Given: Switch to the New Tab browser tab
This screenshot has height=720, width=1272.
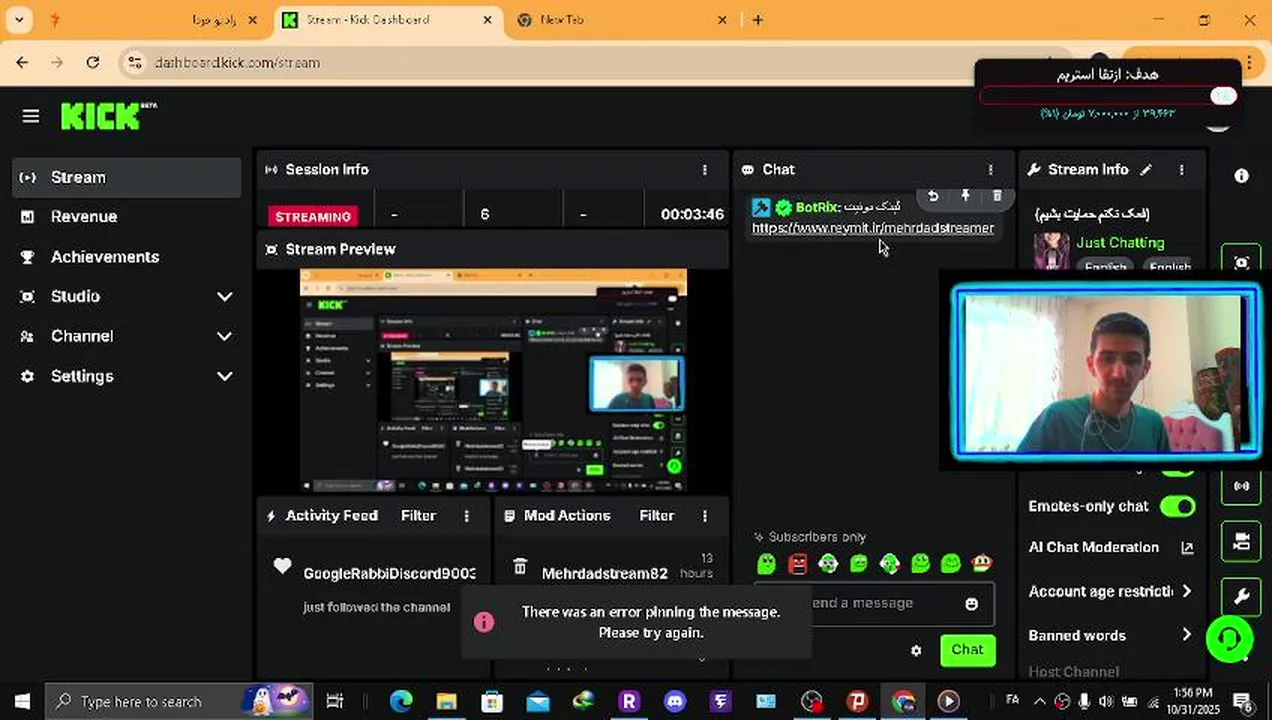Looking at the screenshot, I should 620,20.
